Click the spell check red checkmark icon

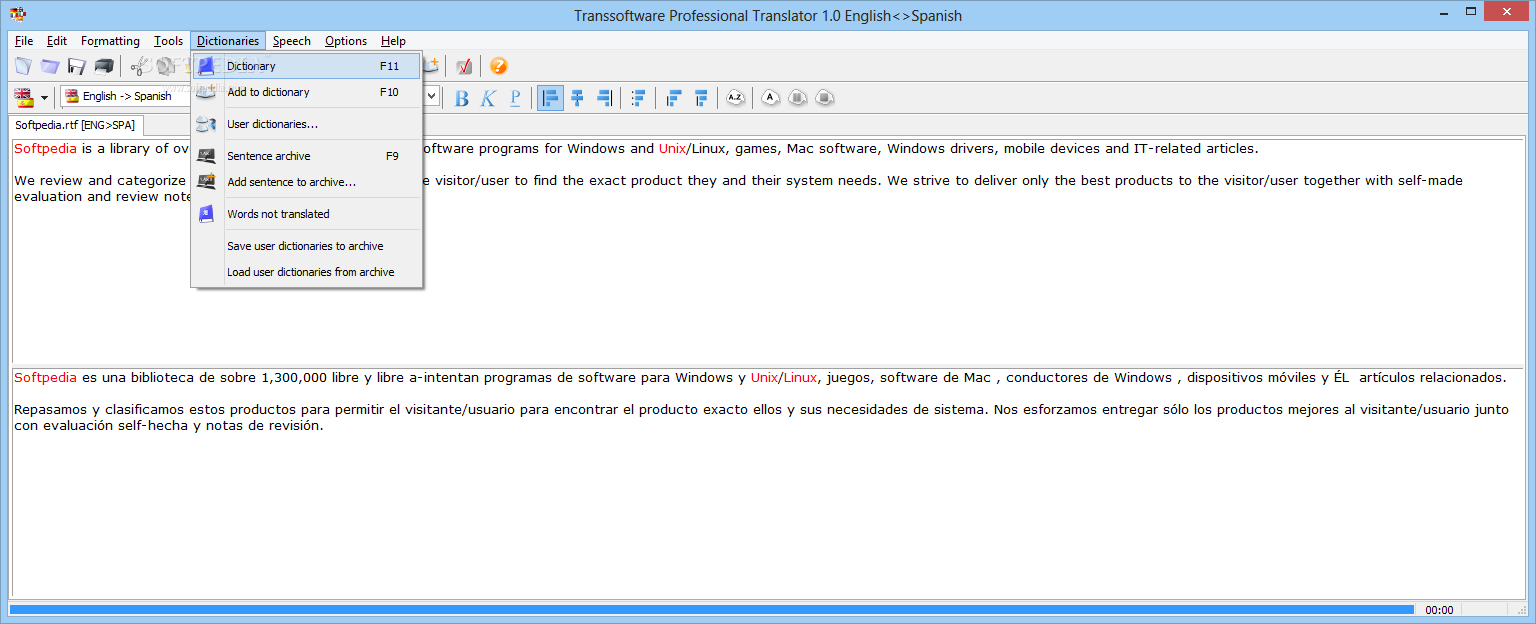coord(464,66)
